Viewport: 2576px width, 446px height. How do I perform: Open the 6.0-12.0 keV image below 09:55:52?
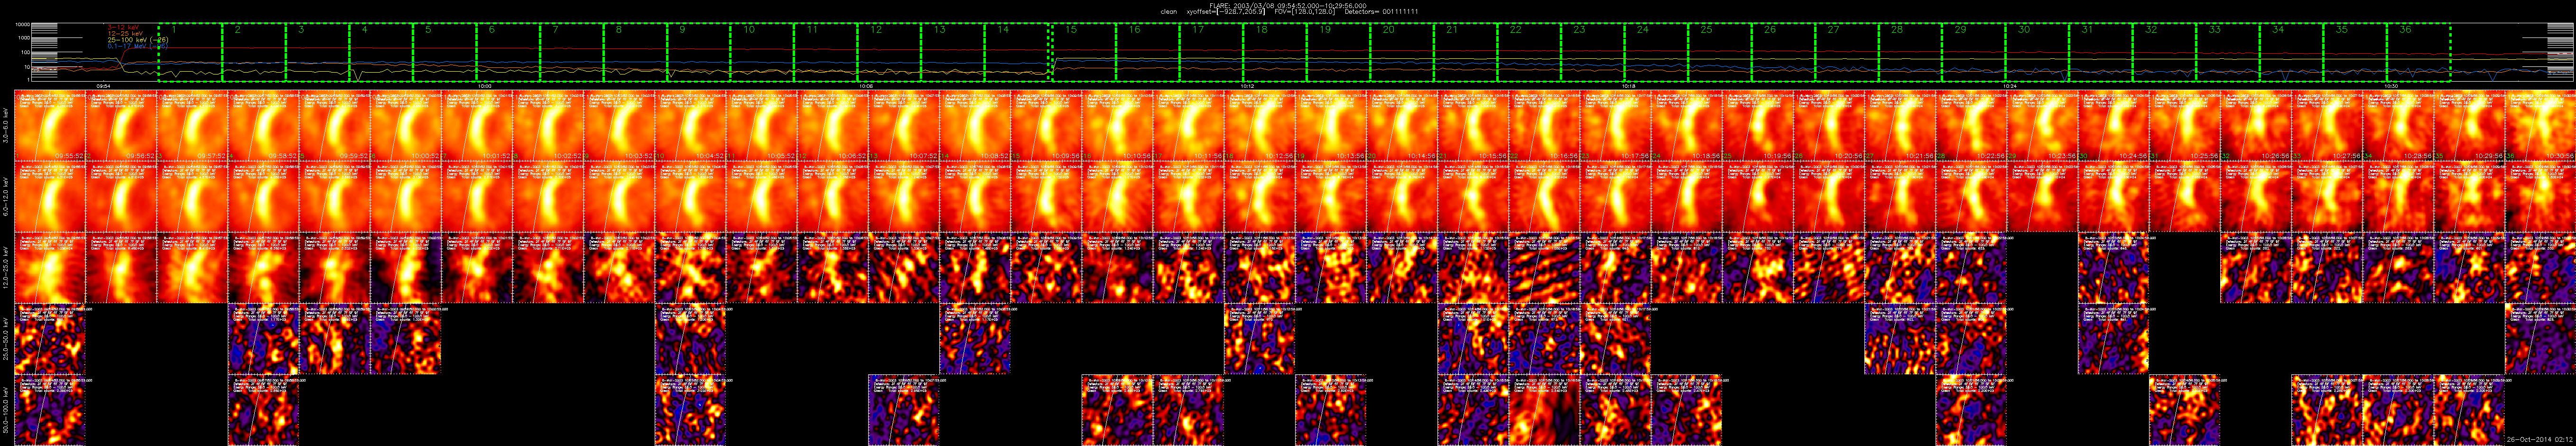pos(50,198)
